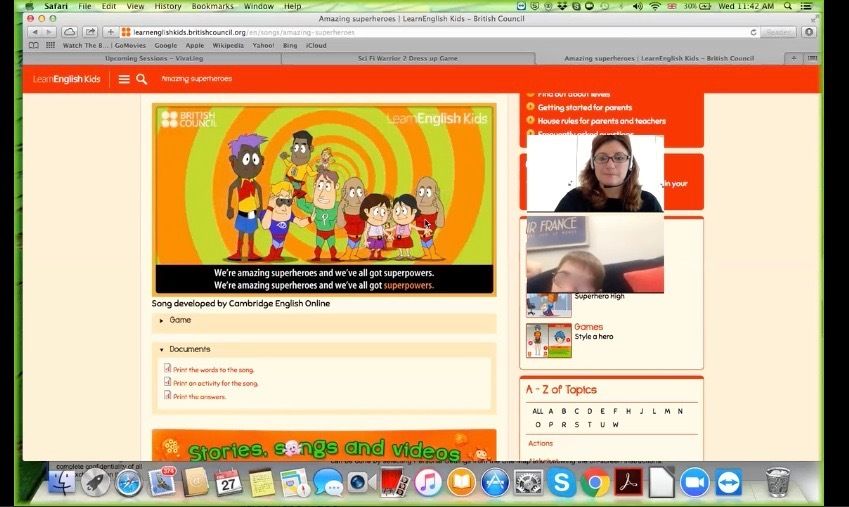Open Google Chrome in the dock
Screen dimensions: 849x507
coord(595,482)
